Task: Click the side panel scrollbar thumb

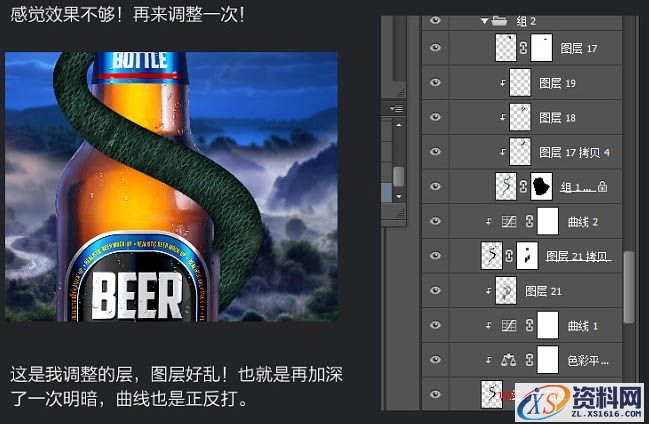Action: point(399,176)
